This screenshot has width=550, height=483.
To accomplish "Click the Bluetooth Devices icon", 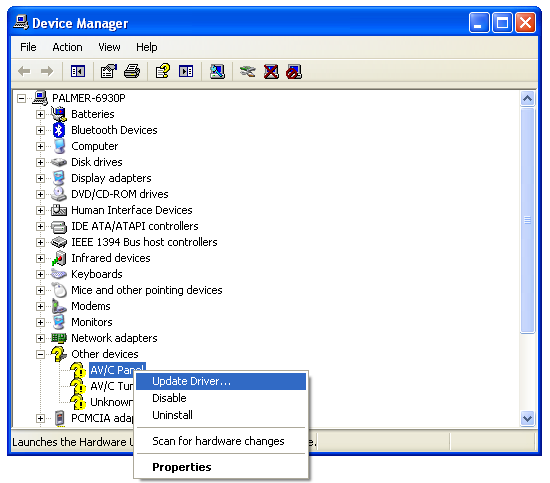I will point(59,130).
